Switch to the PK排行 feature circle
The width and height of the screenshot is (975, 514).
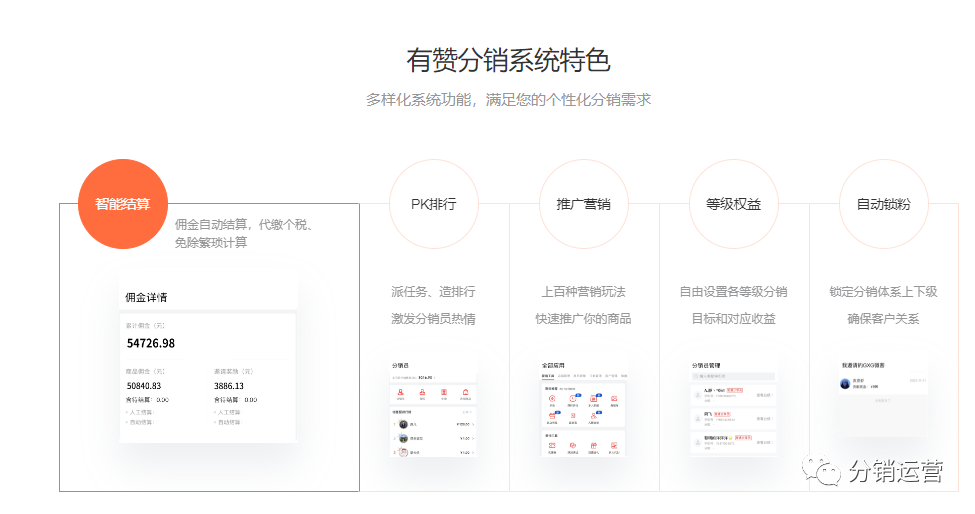pyautogui.click(x=433, y=204)
